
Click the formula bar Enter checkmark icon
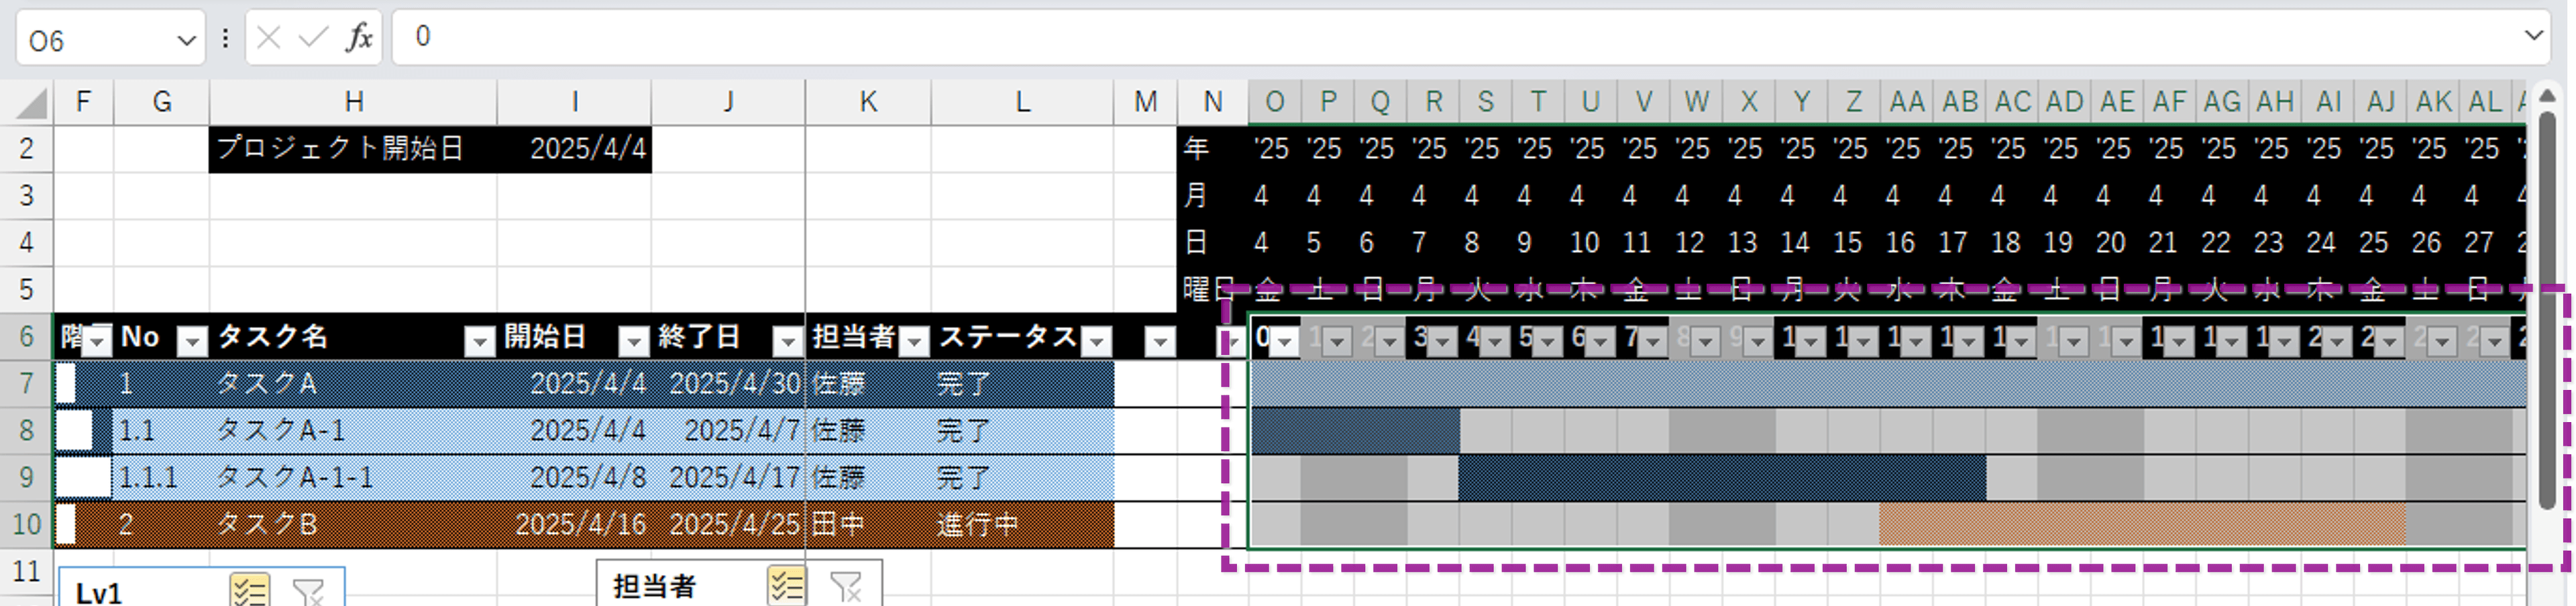pos(313,38)
